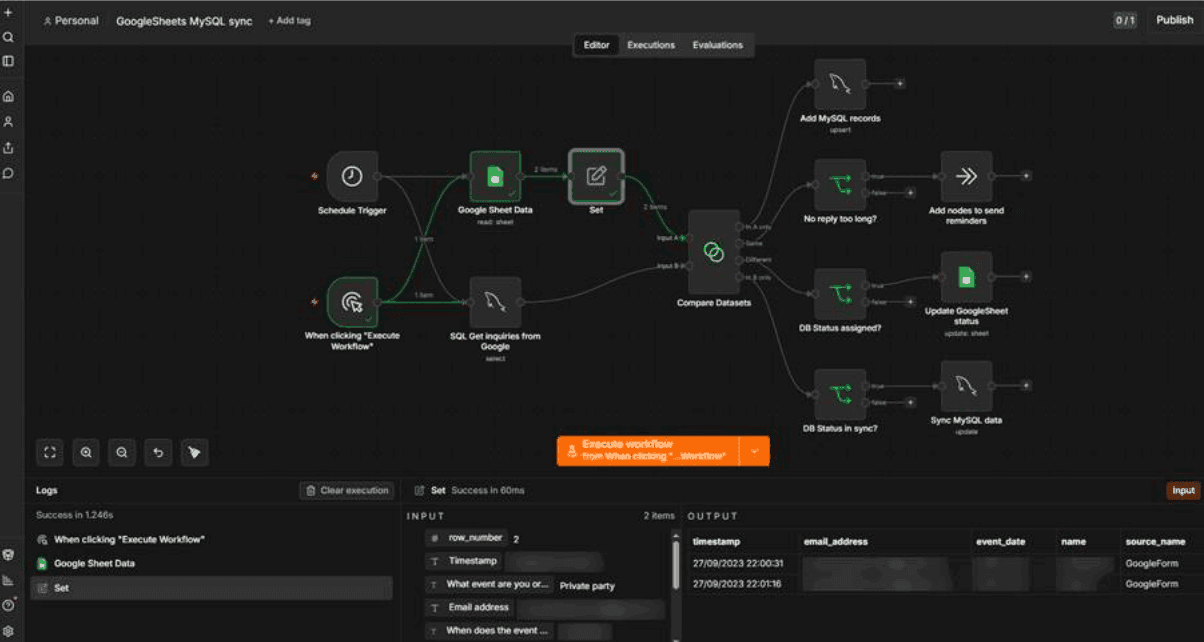The image size is (1204, 642).
Task: Click the orange Execute workflow button
Action: [648, 451]
